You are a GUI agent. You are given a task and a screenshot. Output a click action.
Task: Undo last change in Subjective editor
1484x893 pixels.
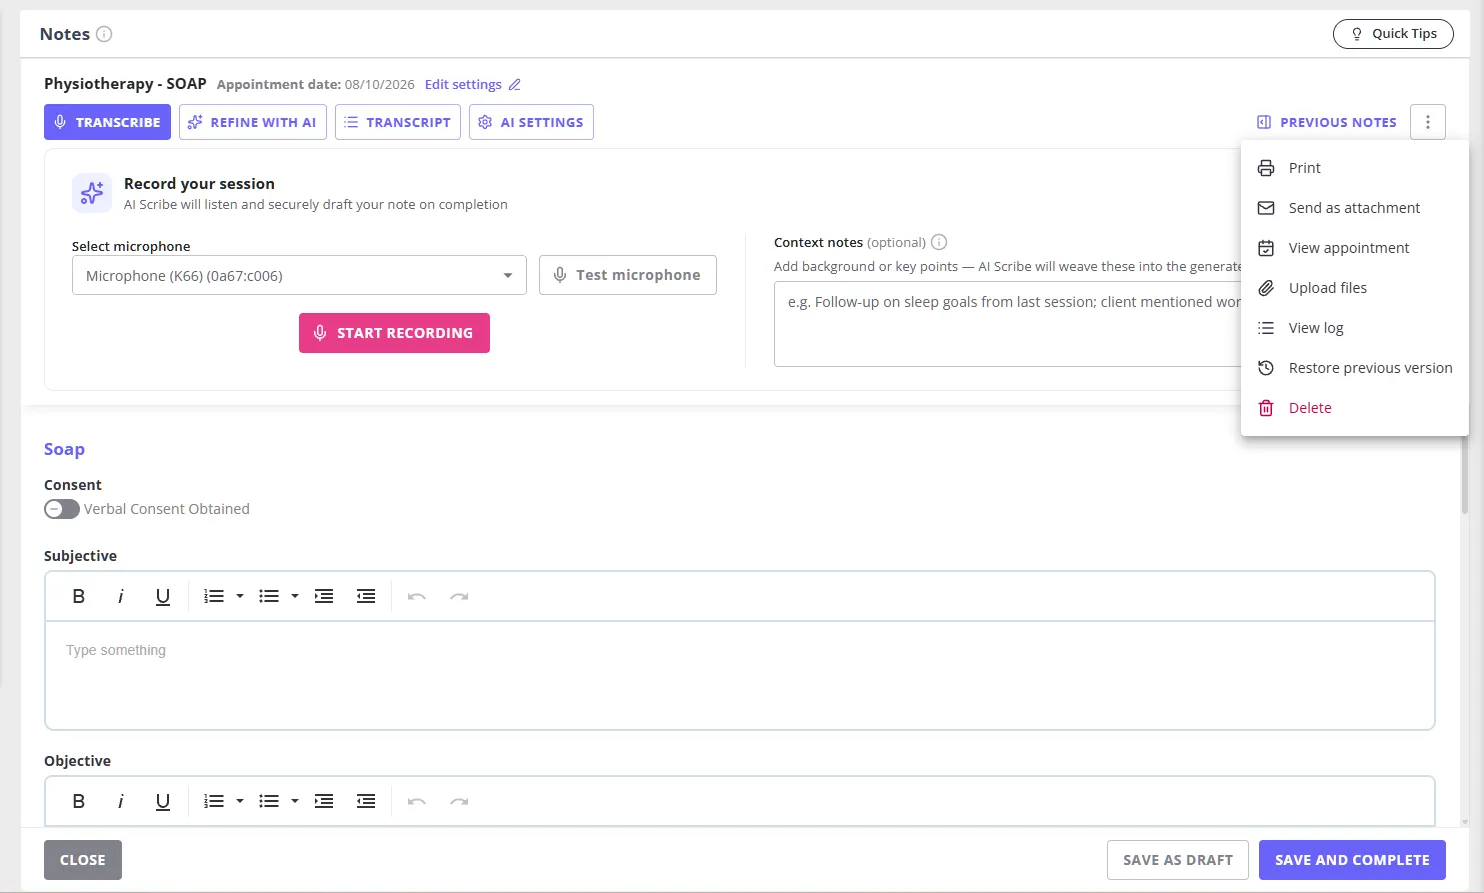(417, 597)
